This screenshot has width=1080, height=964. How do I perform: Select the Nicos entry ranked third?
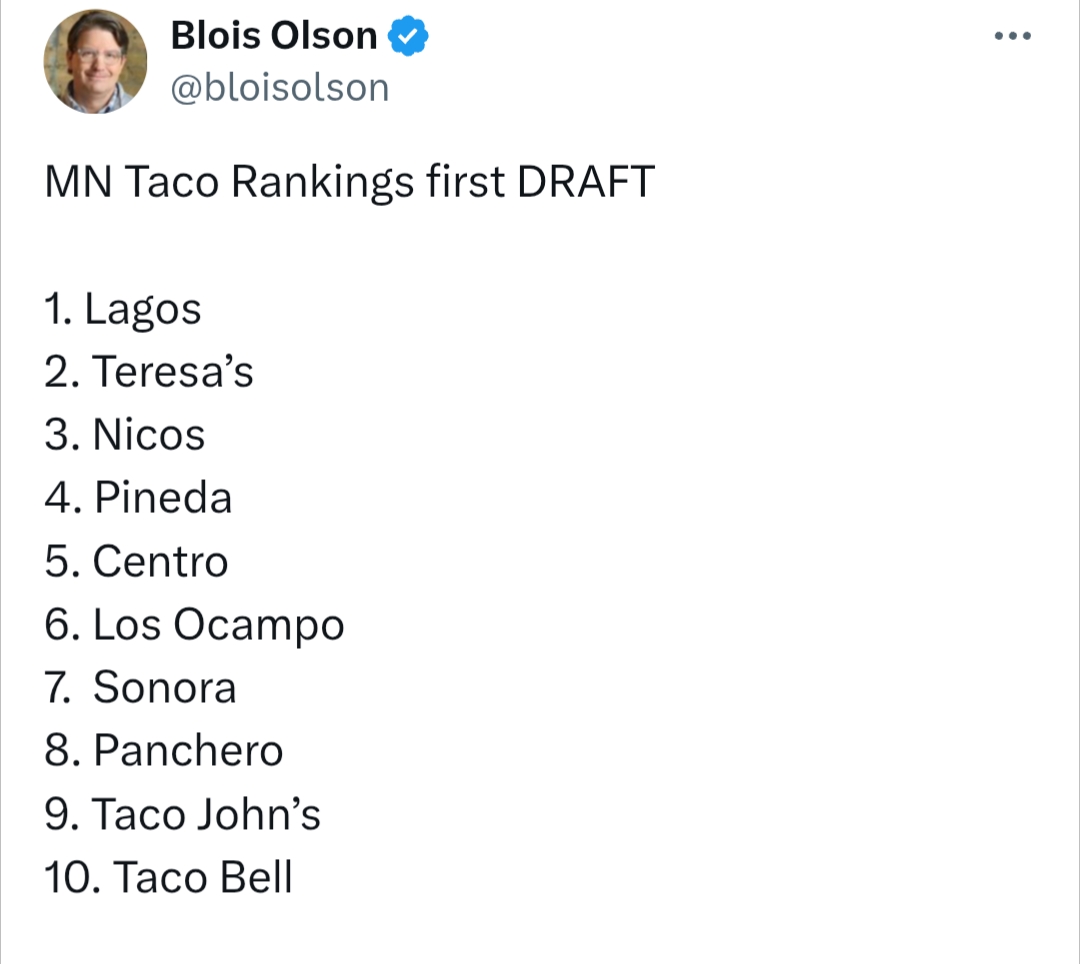tap(149, 435)
